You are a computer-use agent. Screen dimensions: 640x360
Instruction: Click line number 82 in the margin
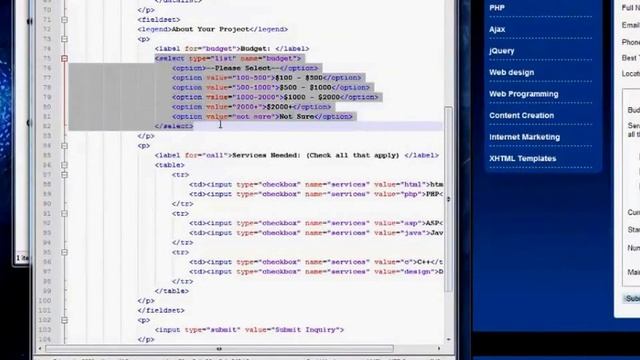click(47, 126)
